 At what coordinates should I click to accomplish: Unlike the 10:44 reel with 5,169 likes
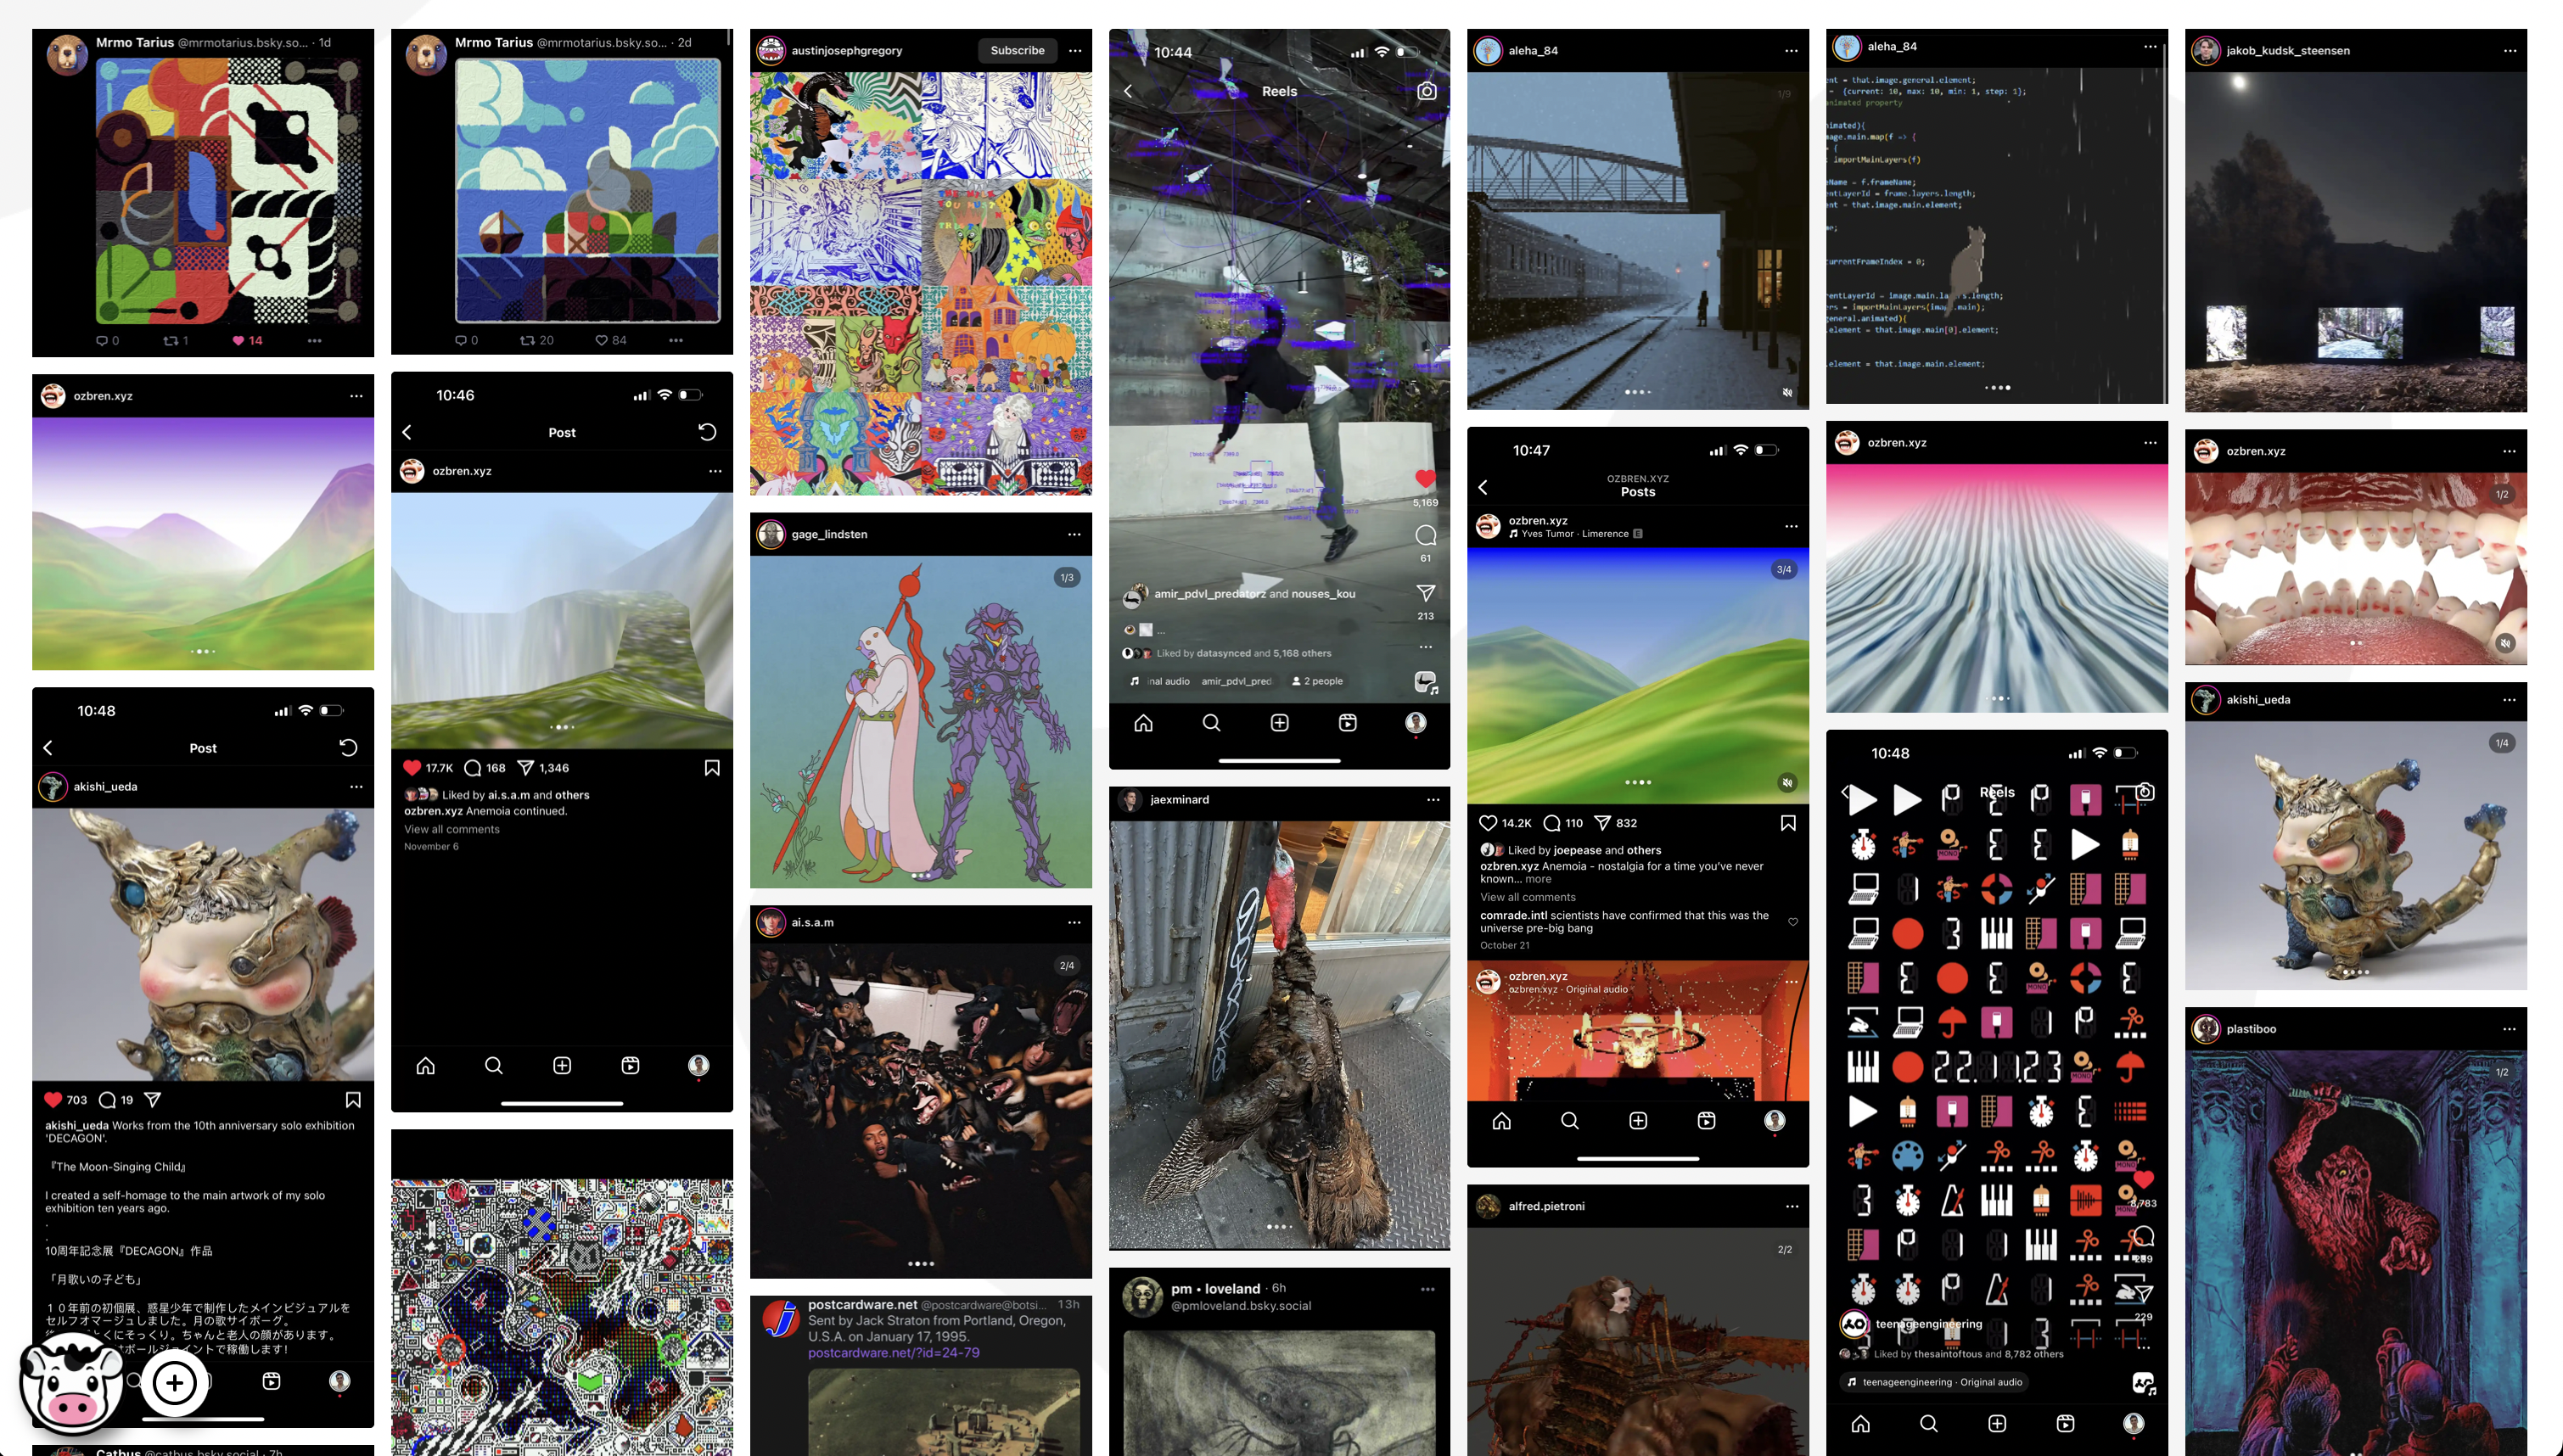tap(1426, 479)
